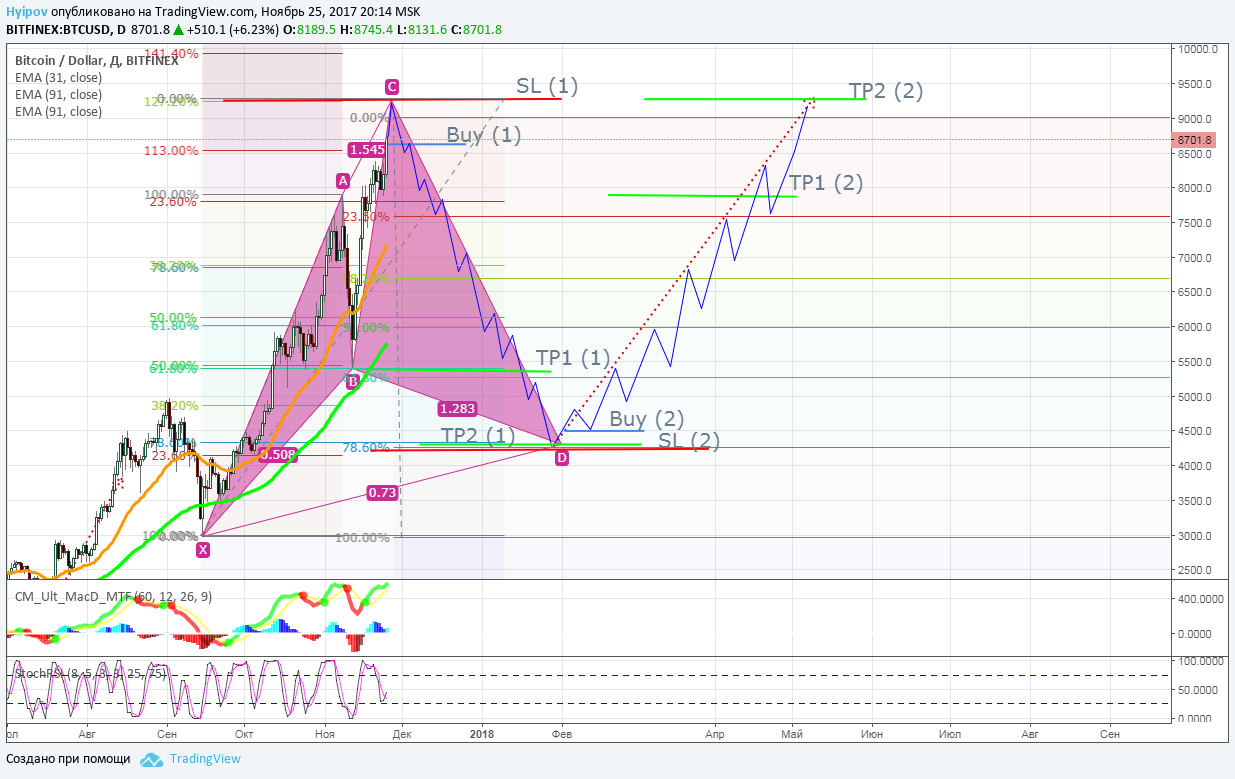Select the SL (1) annotation text

(547, 86)
